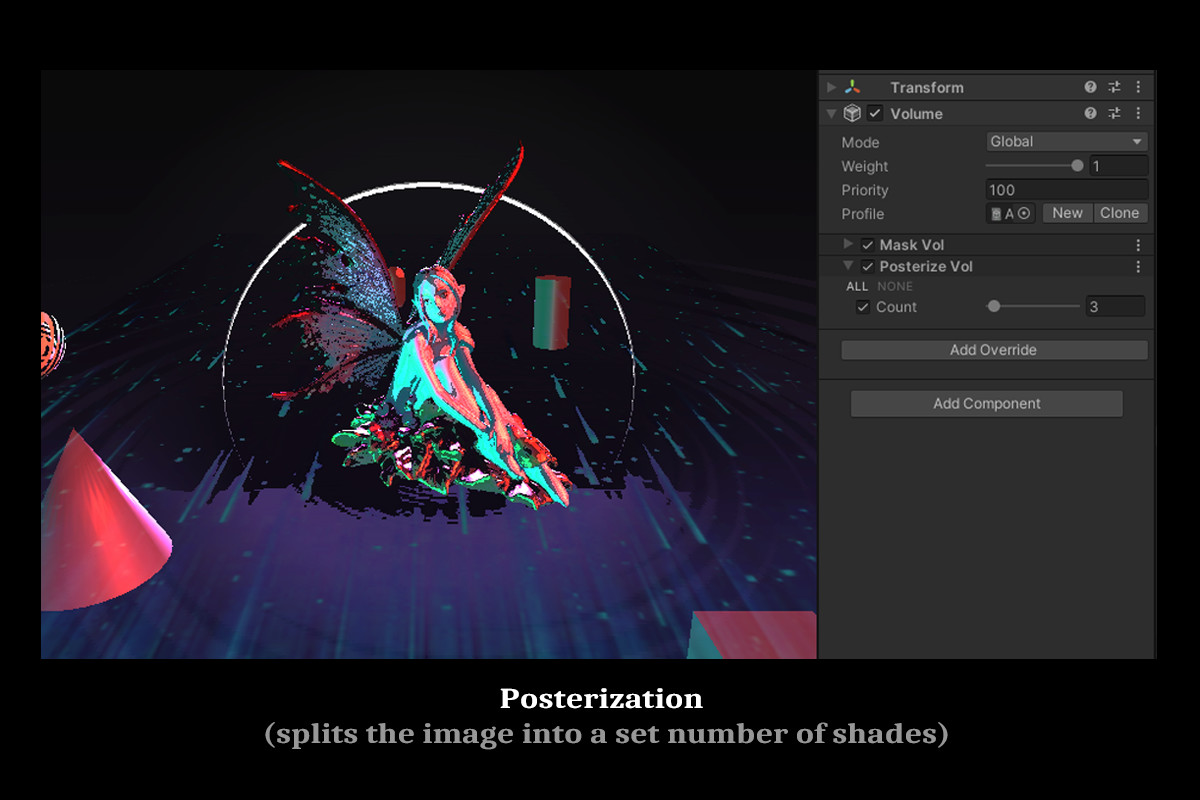This screenshot has height=800, width=1200.
Task: Collapse the Posterize Vol override
Action: click(848, 266)
